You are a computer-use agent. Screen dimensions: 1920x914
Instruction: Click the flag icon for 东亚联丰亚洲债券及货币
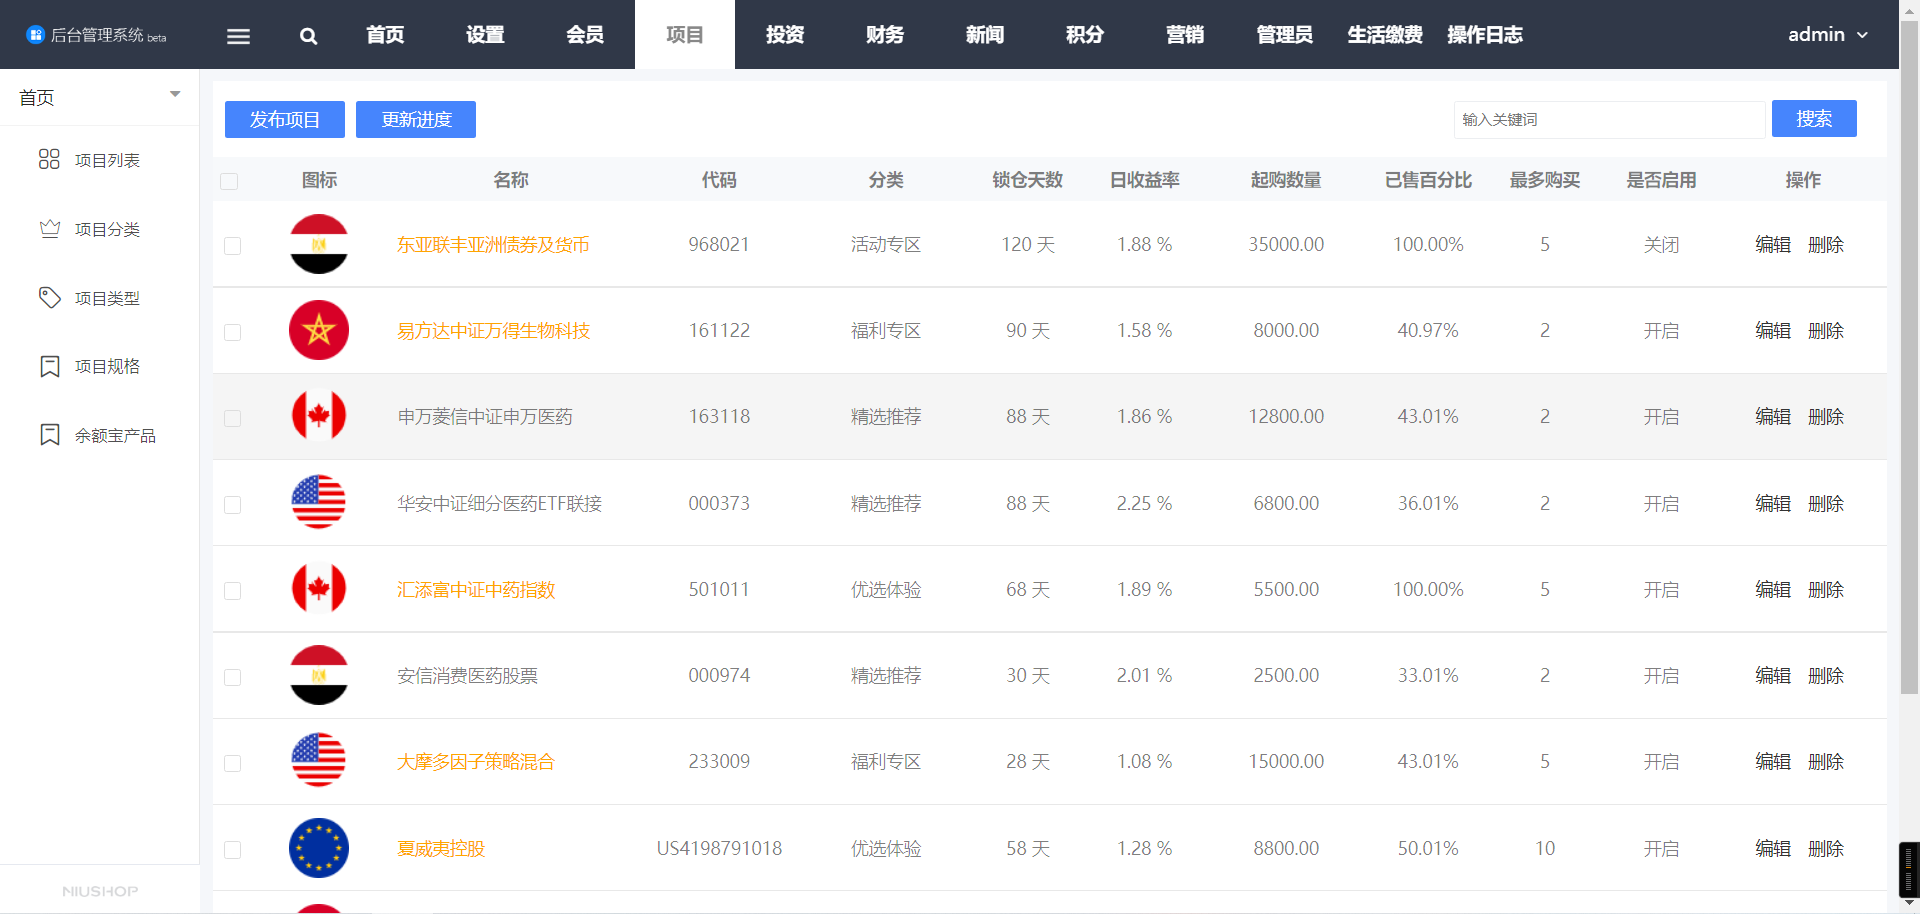click(x=319, y=244)
